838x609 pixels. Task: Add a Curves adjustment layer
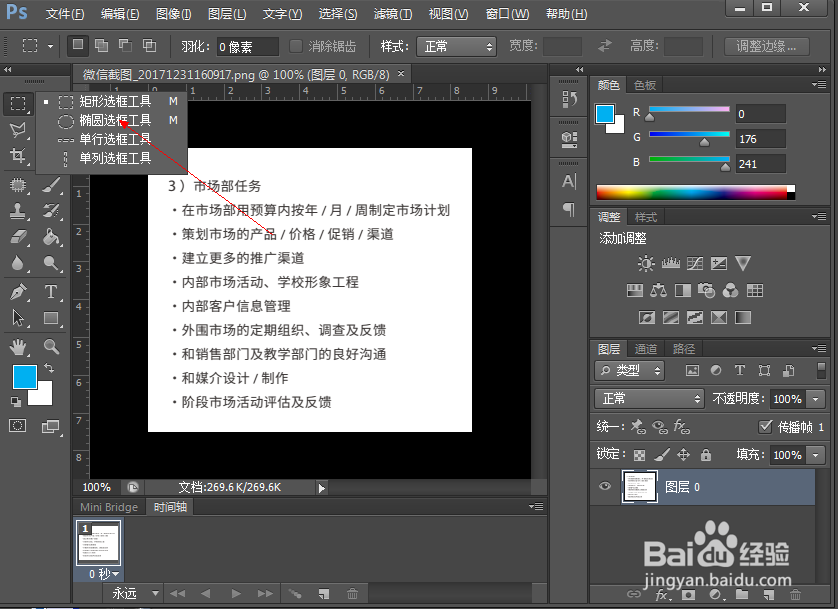(695, 261)
